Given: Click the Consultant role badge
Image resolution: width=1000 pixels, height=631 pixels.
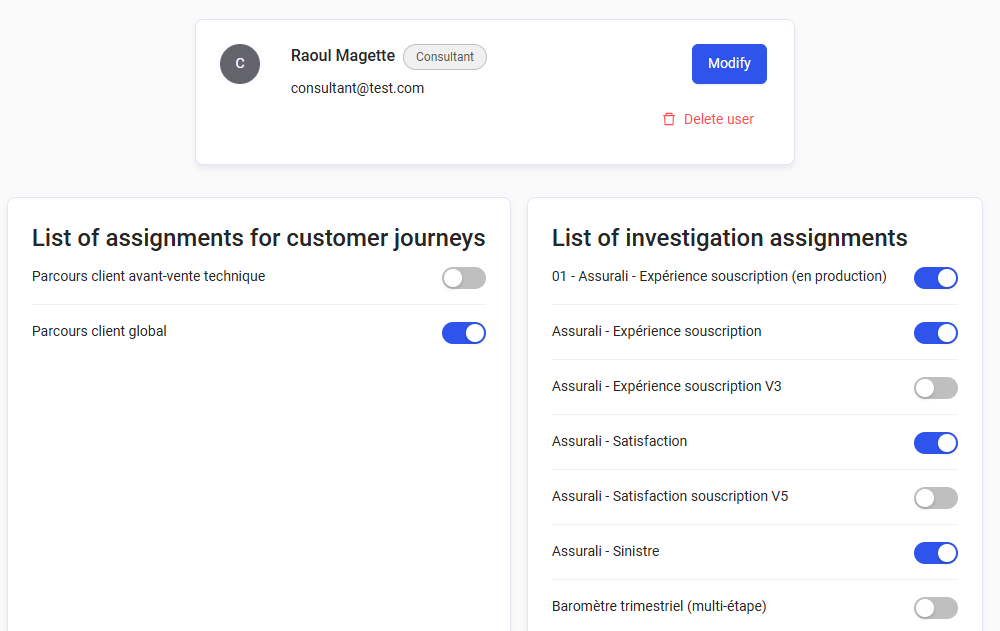Looking at the screenshot, I should [445, 57].
